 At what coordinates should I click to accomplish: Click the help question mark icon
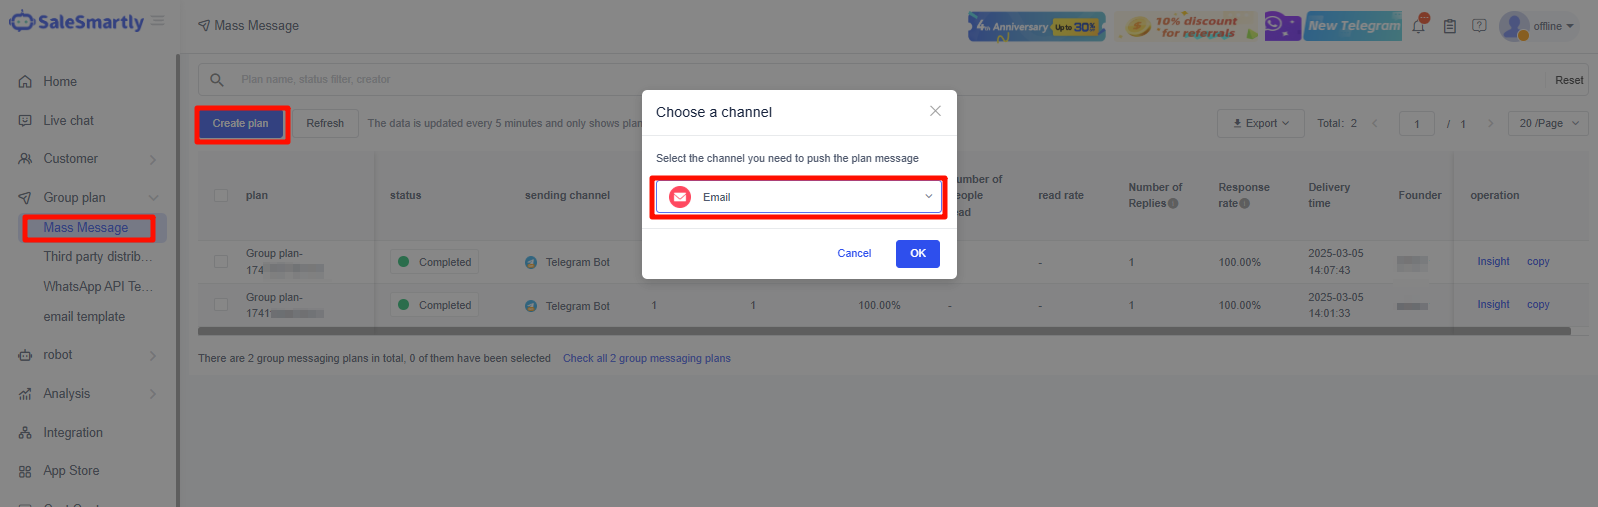(x=1479, y=26)
